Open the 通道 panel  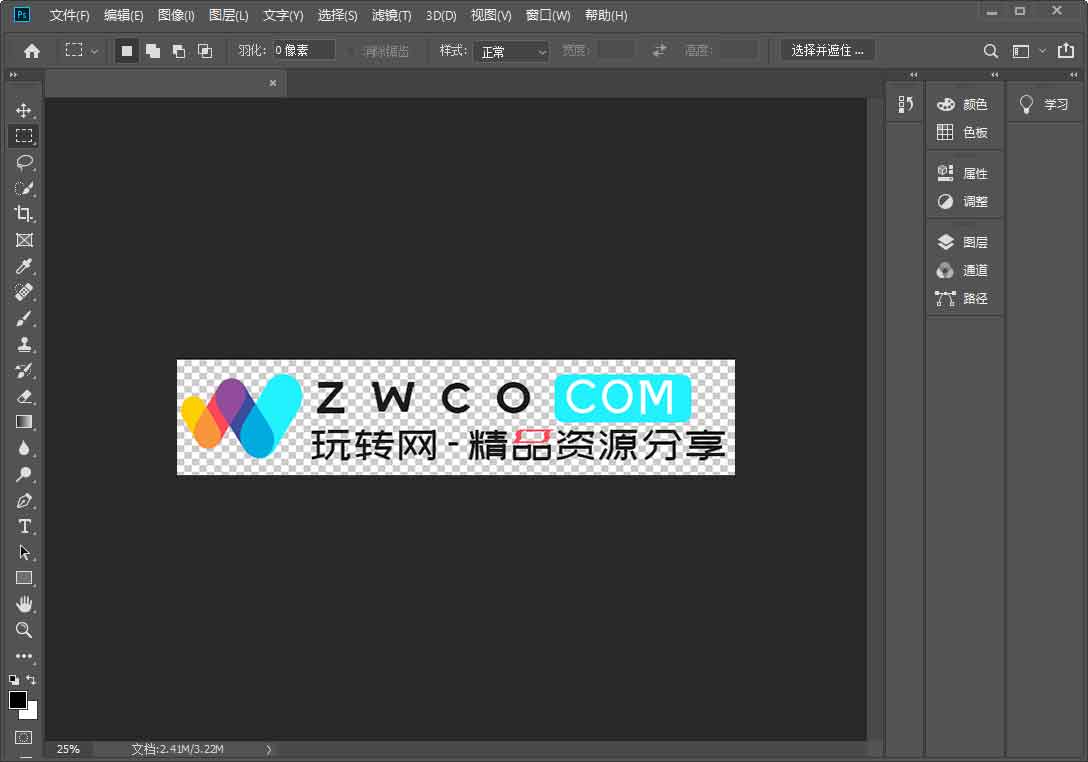coord(964,270)
